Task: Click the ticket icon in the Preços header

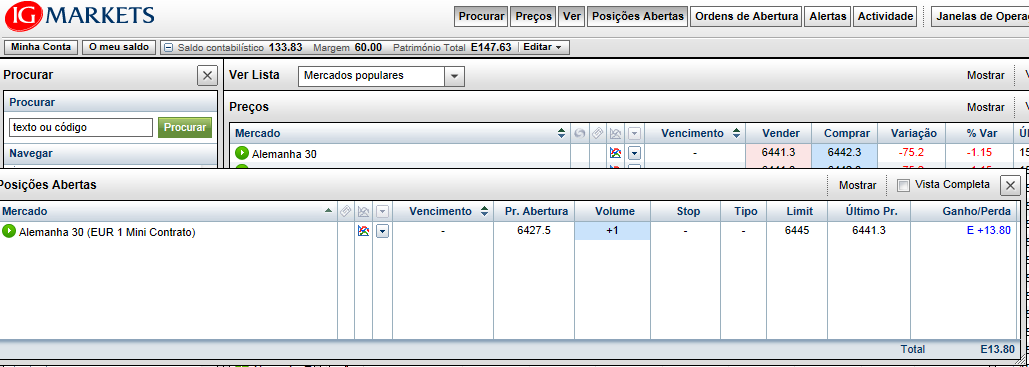Action: tap(597, 133)
